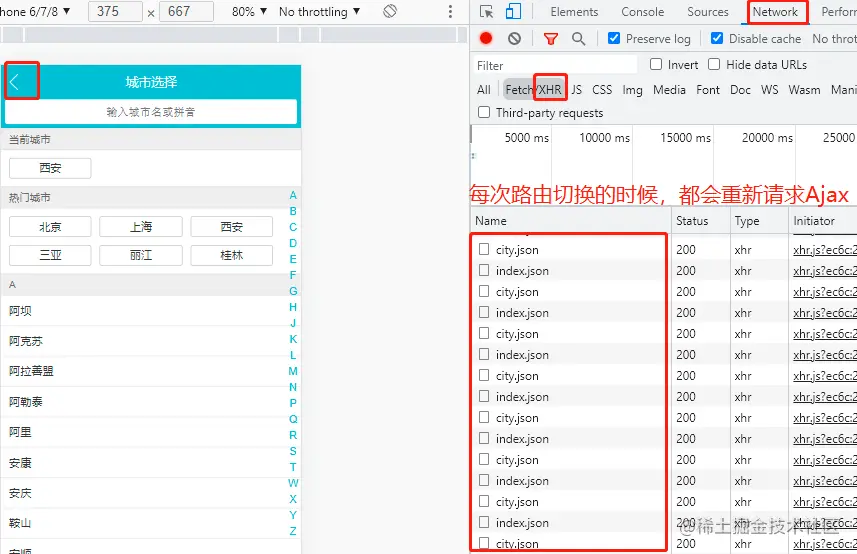
Task: Click the 10000 ms mark in network timeline
Action: [x=604, y=138]
